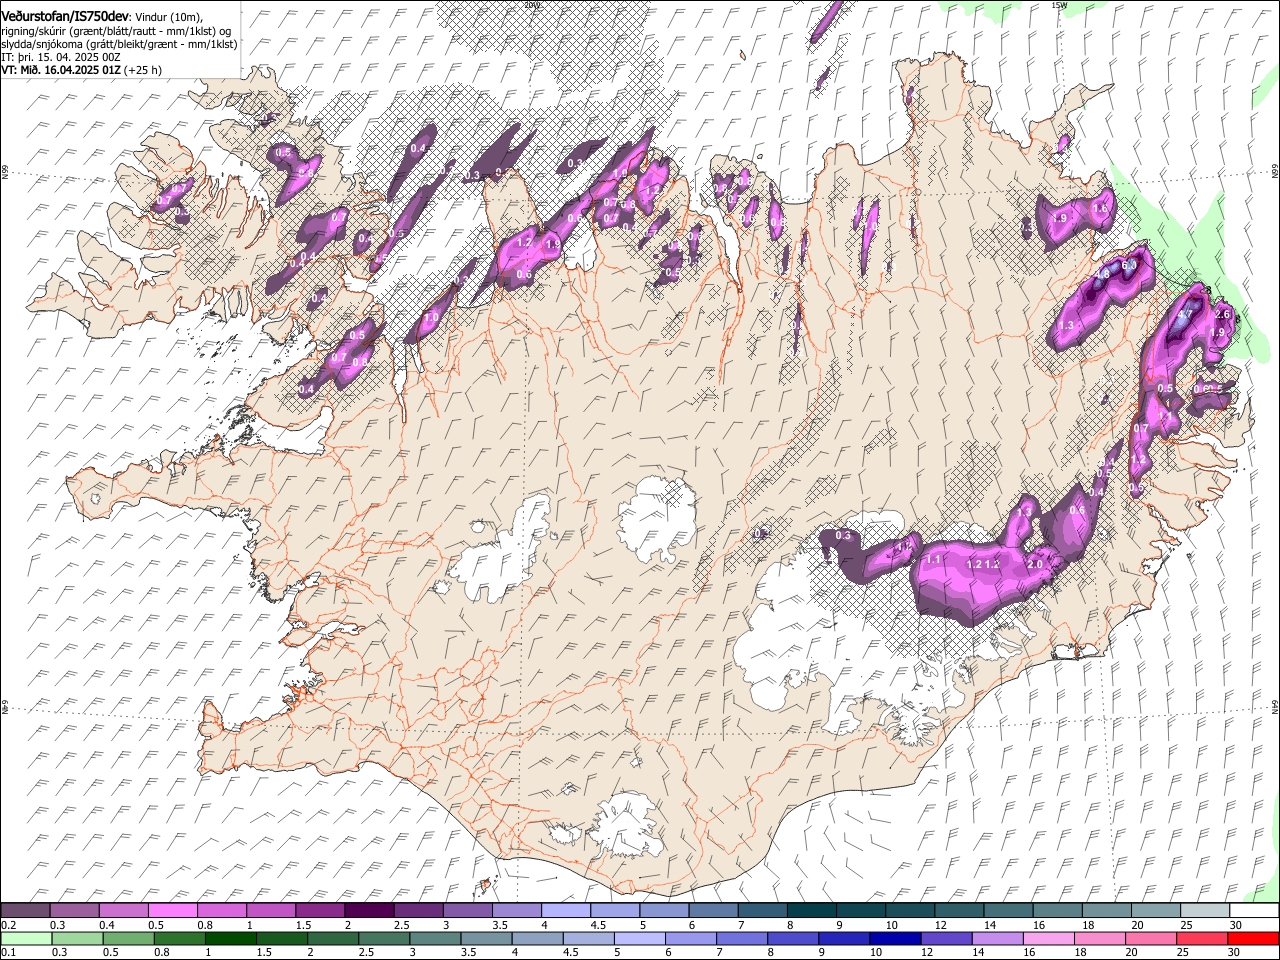Image resolution: width=1280 pixels, height=960 pixels.
Task: Select the bright pink 0.5–0.8 snow legend swatch
Action: coord(172,908)
